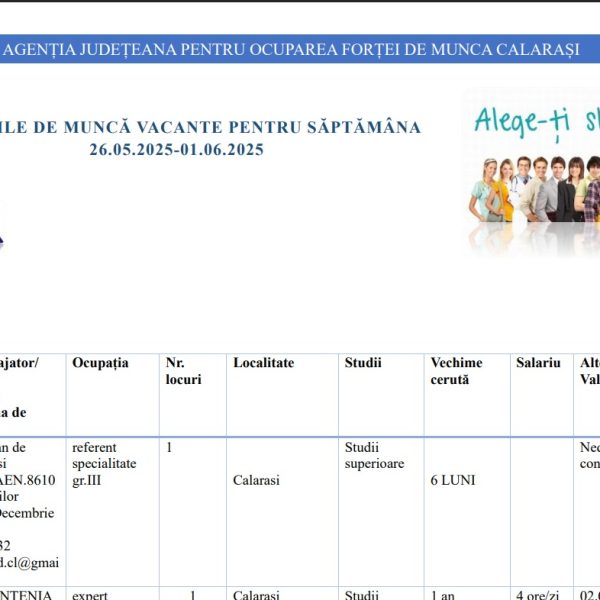
Task: Select the date range 26.05.2025-01.06.2025
Action: pyautogui.click(x=176, y=150)
